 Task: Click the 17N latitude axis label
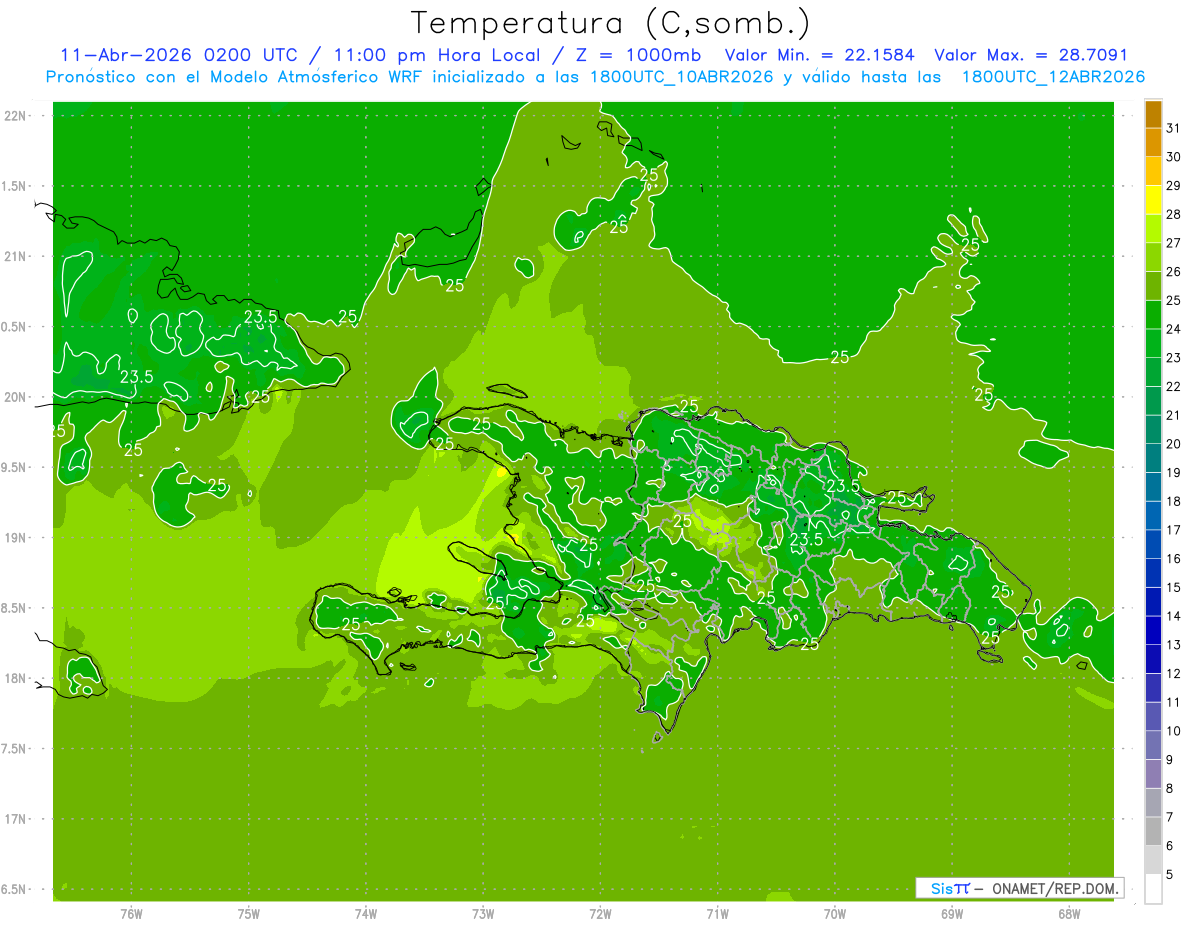click(x=15, y=819)
